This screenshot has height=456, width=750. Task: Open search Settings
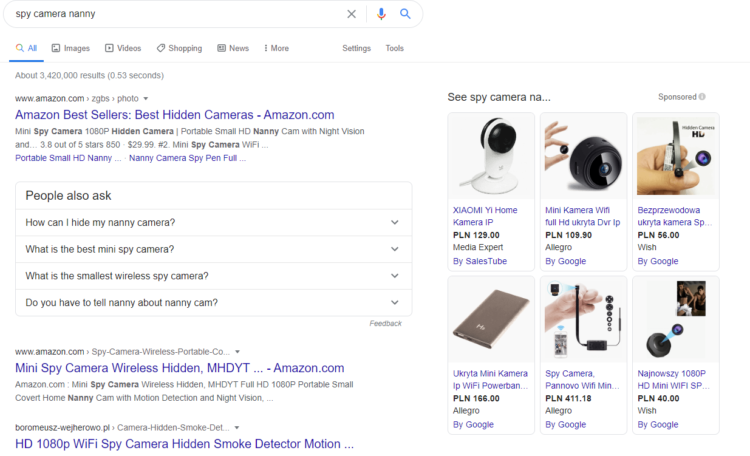[356, 48]
